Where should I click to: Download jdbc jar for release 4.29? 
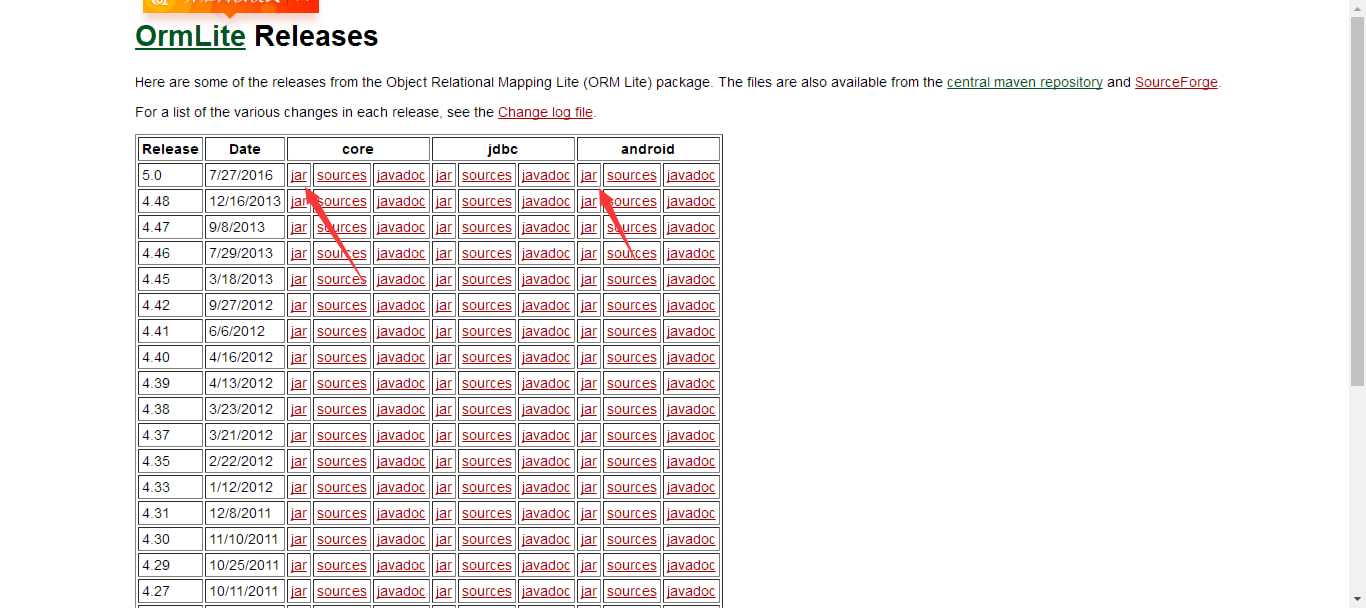coord(444,565)
